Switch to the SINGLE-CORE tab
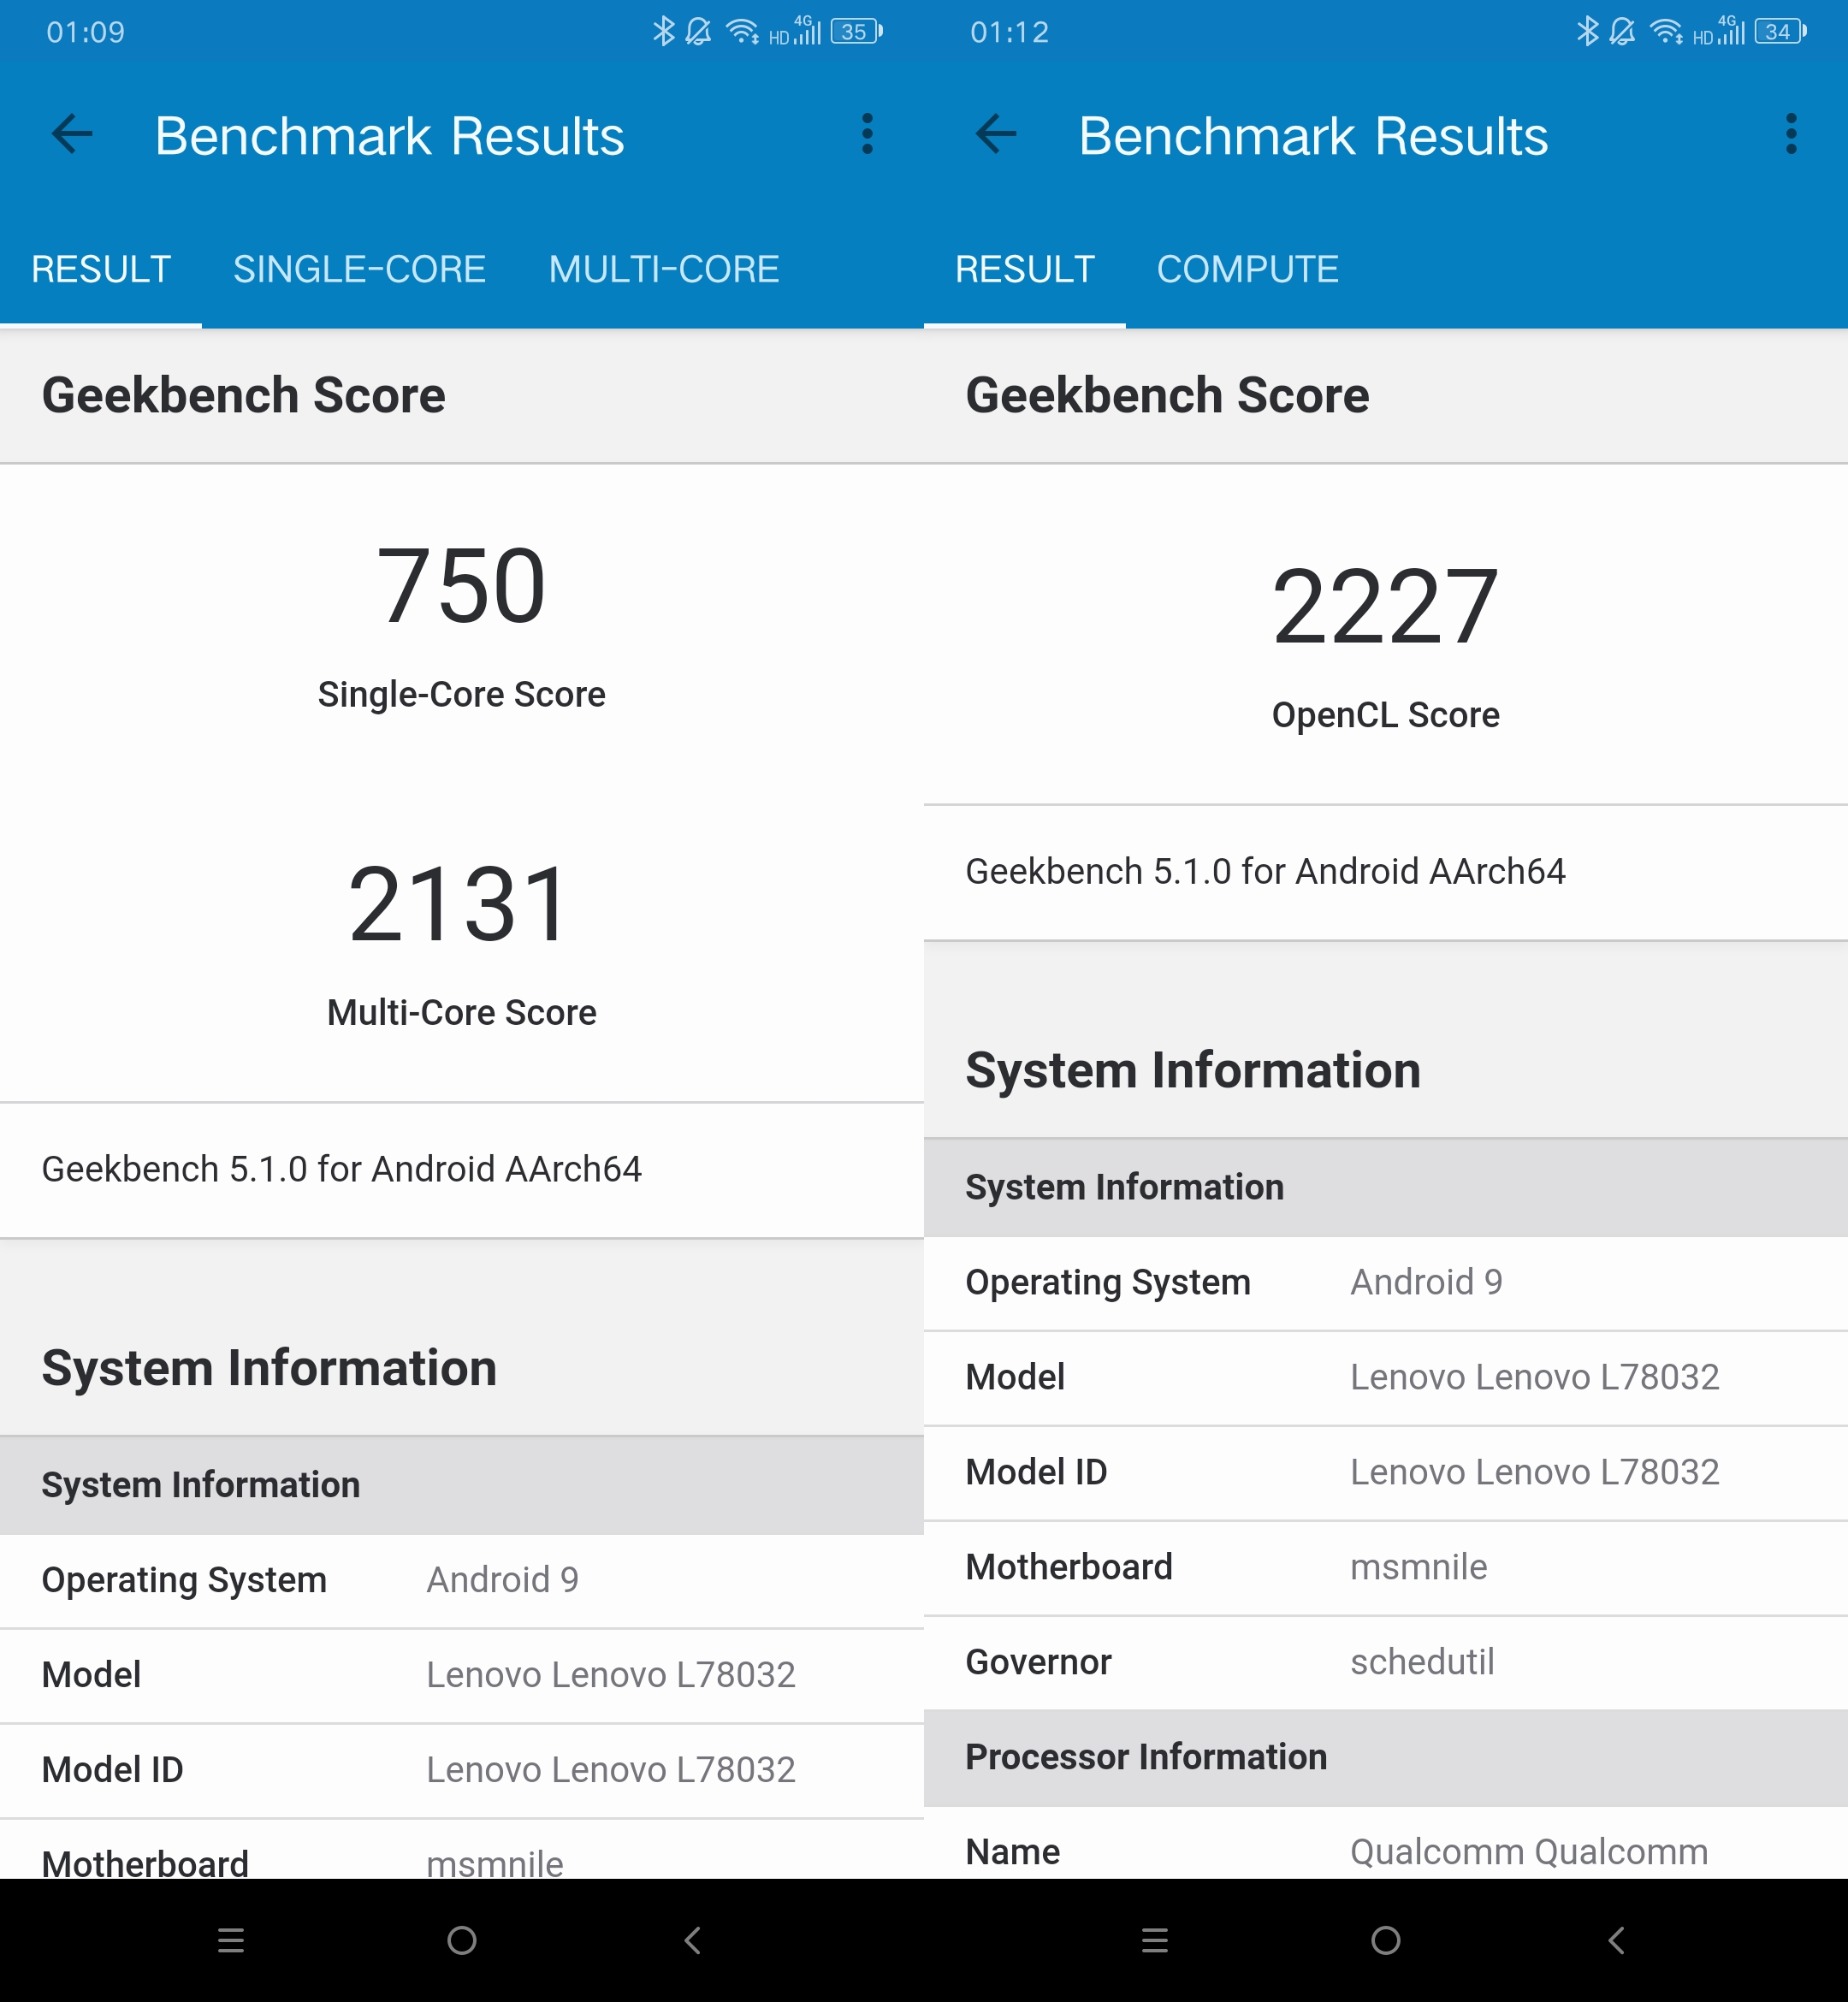Viewport: 1848px width, 2002px height. pos(359,269)
